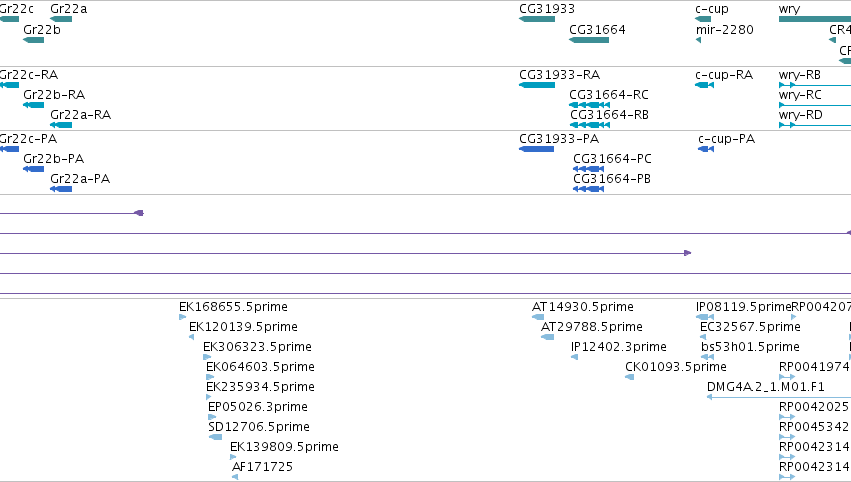Click transcript CG31664-RC glyph
The width and height of the screenshot is (851, 482).
point(589,105)
